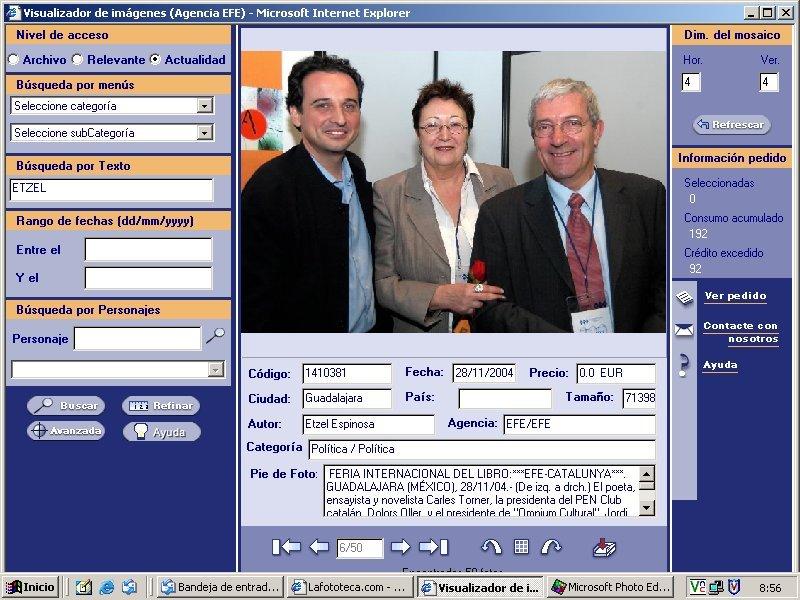Click the Internet Explorer quick launch icon

point(107,587)
